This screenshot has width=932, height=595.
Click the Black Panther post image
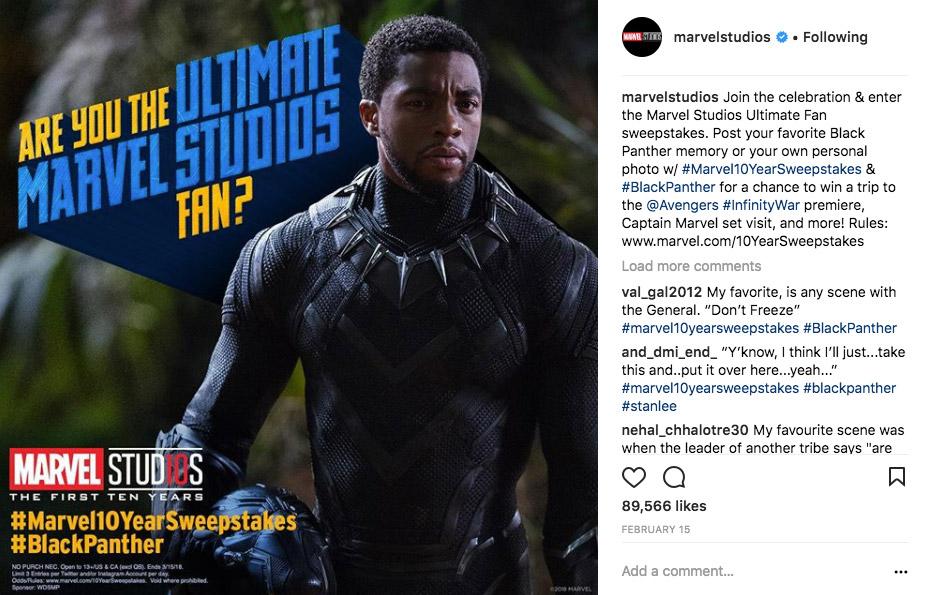299,297
